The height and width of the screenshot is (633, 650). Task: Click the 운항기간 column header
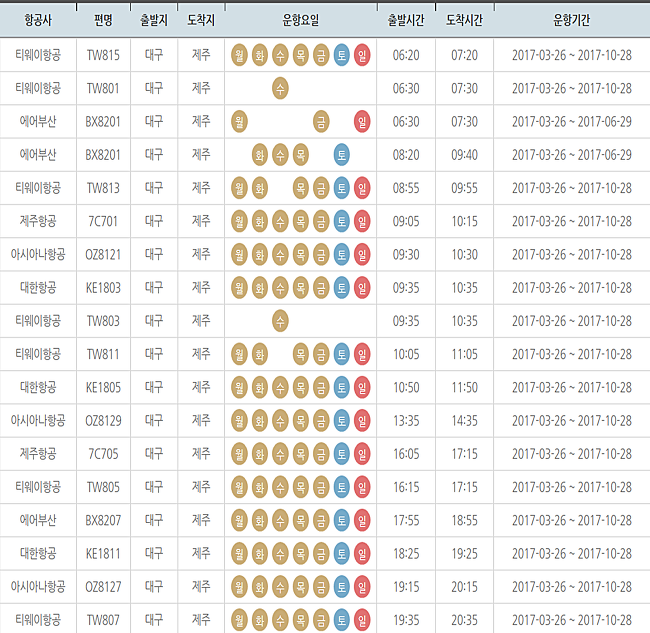click(572, 20)
